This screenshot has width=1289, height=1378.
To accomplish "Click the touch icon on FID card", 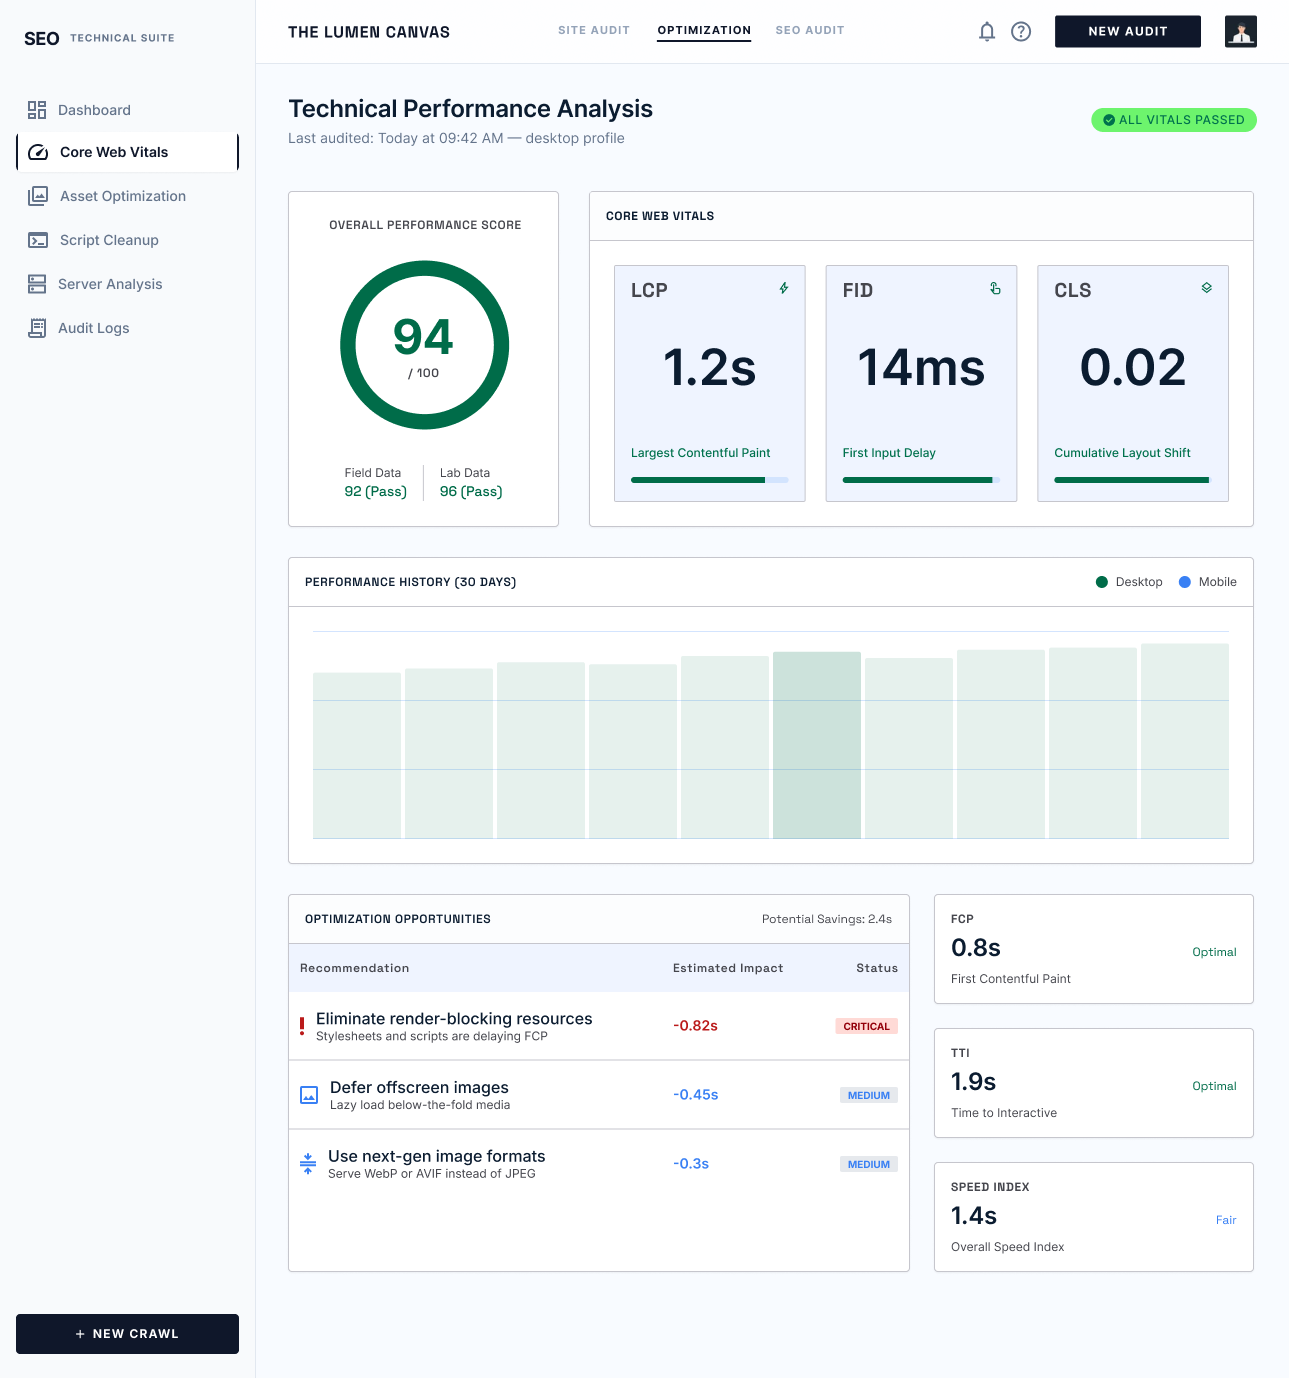I will (x=995, y=288).
